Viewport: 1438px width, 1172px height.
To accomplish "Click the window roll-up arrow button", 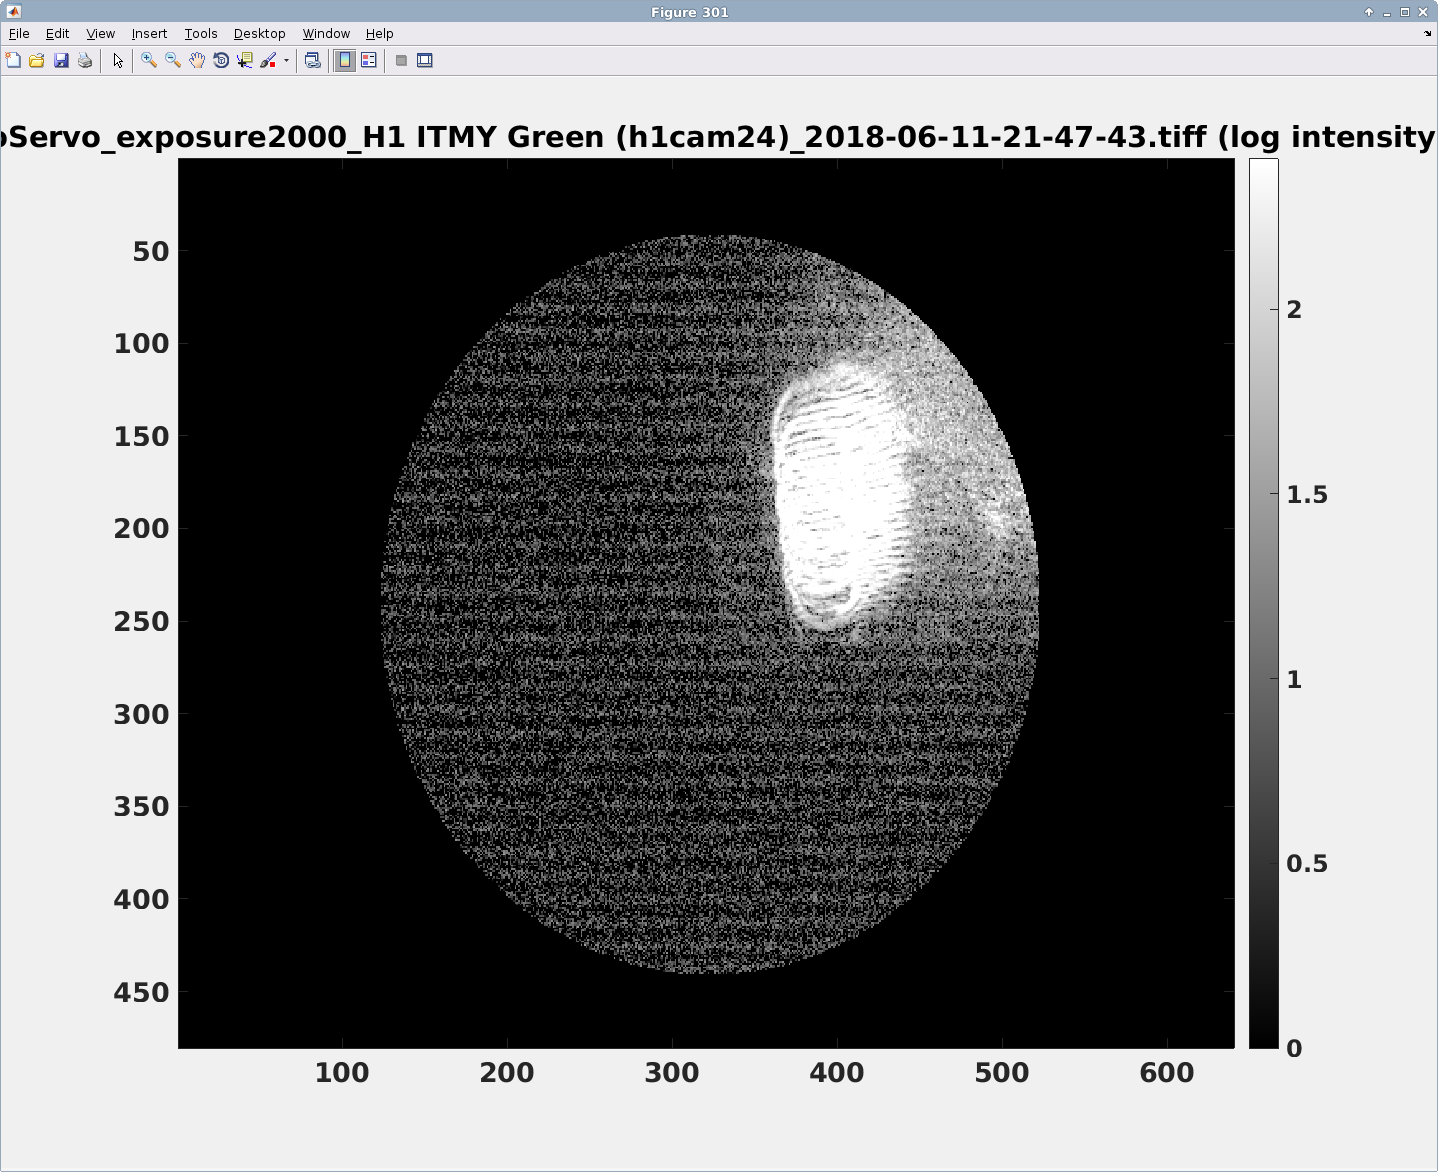I will click(1369, 12).
